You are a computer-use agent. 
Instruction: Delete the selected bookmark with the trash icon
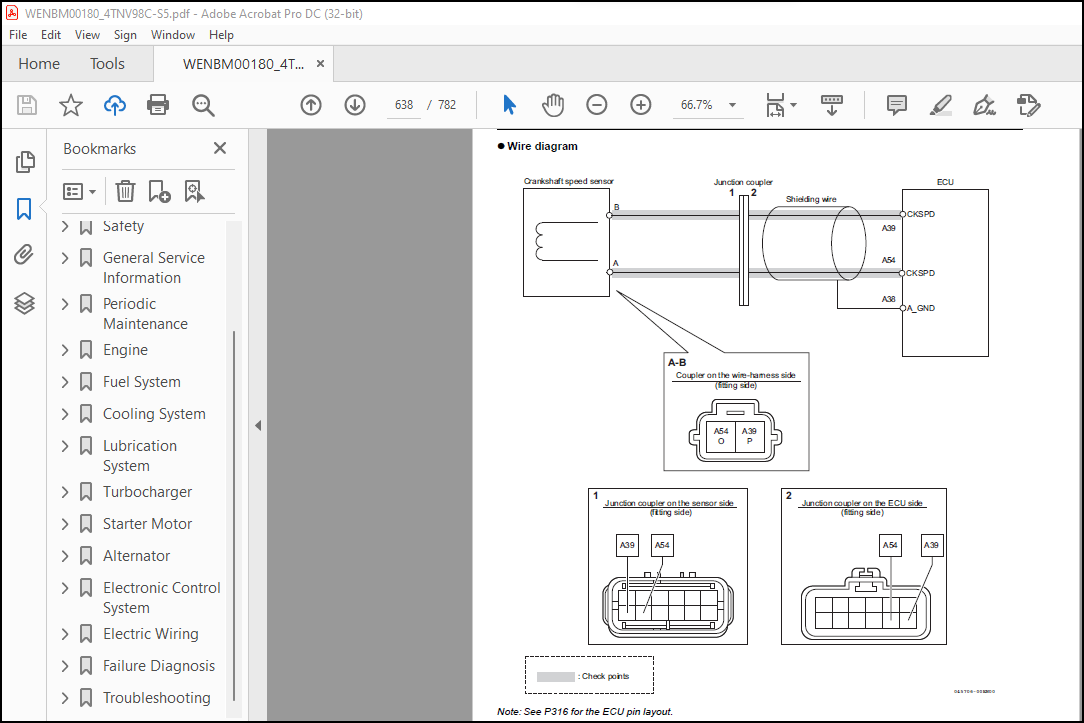click(x=125, y=191)
